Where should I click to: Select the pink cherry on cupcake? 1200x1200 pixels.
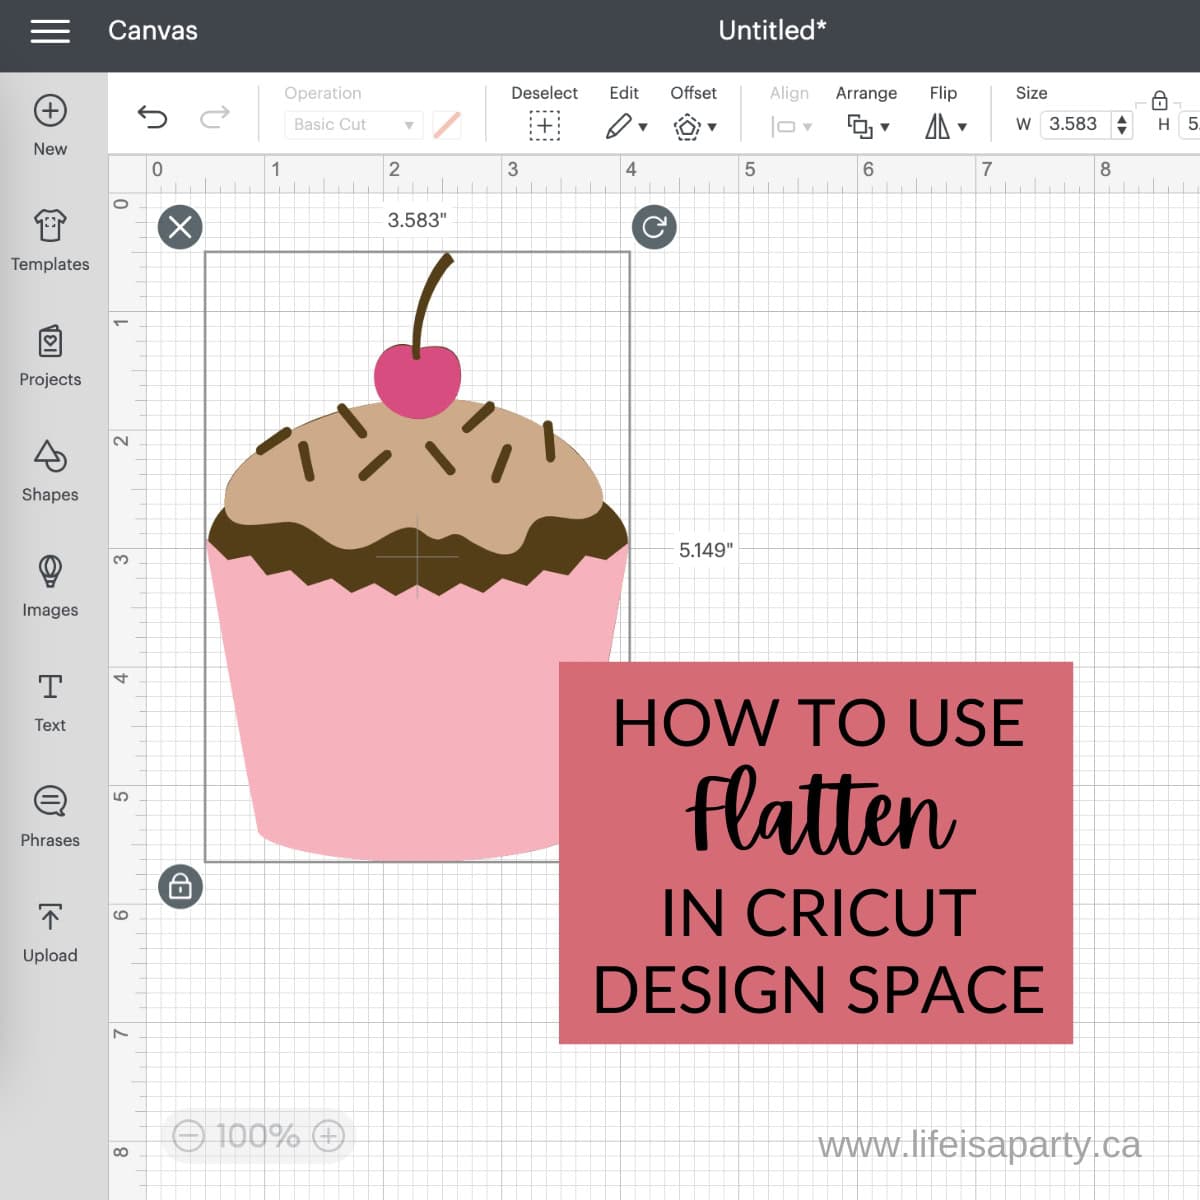pyautogui.click(x=417, y=380)
